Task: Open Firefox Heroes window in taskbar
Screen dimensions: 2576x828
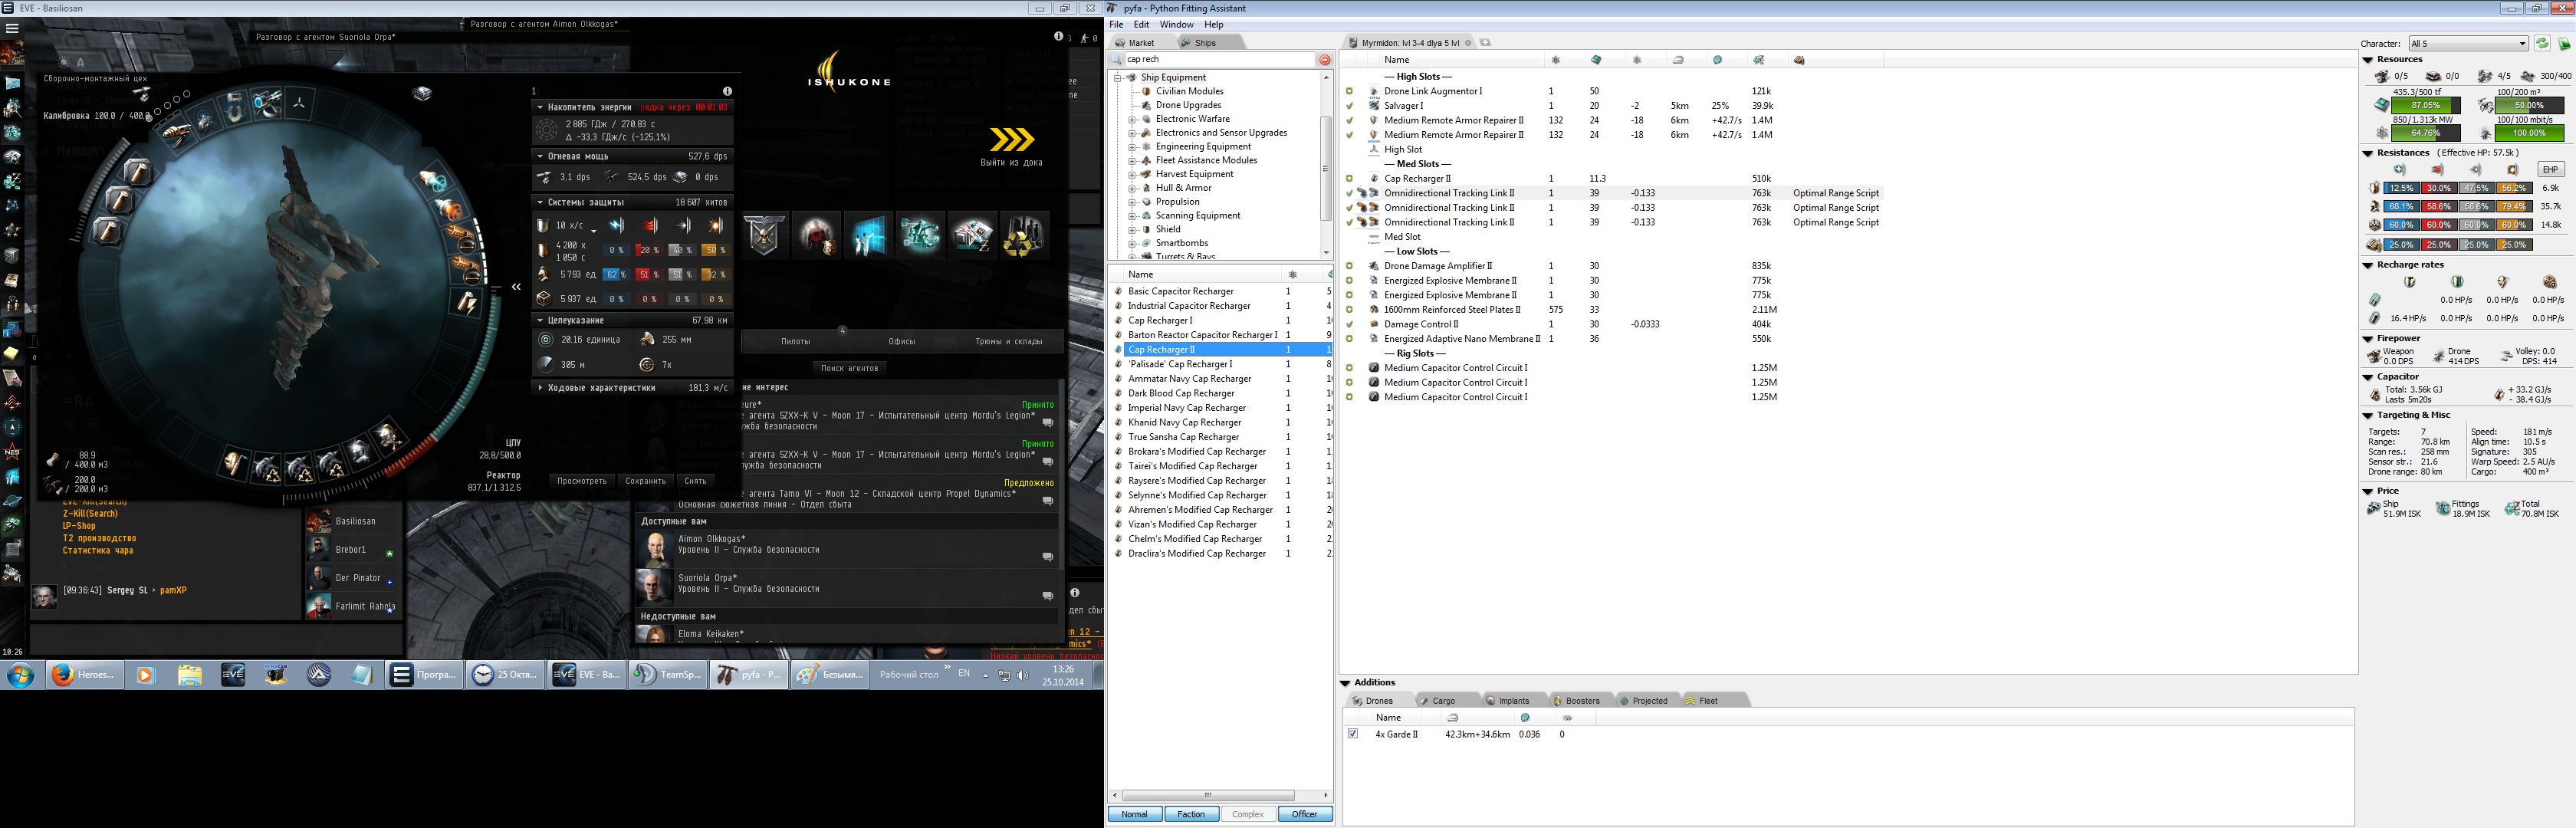Action: pos(84,675)
